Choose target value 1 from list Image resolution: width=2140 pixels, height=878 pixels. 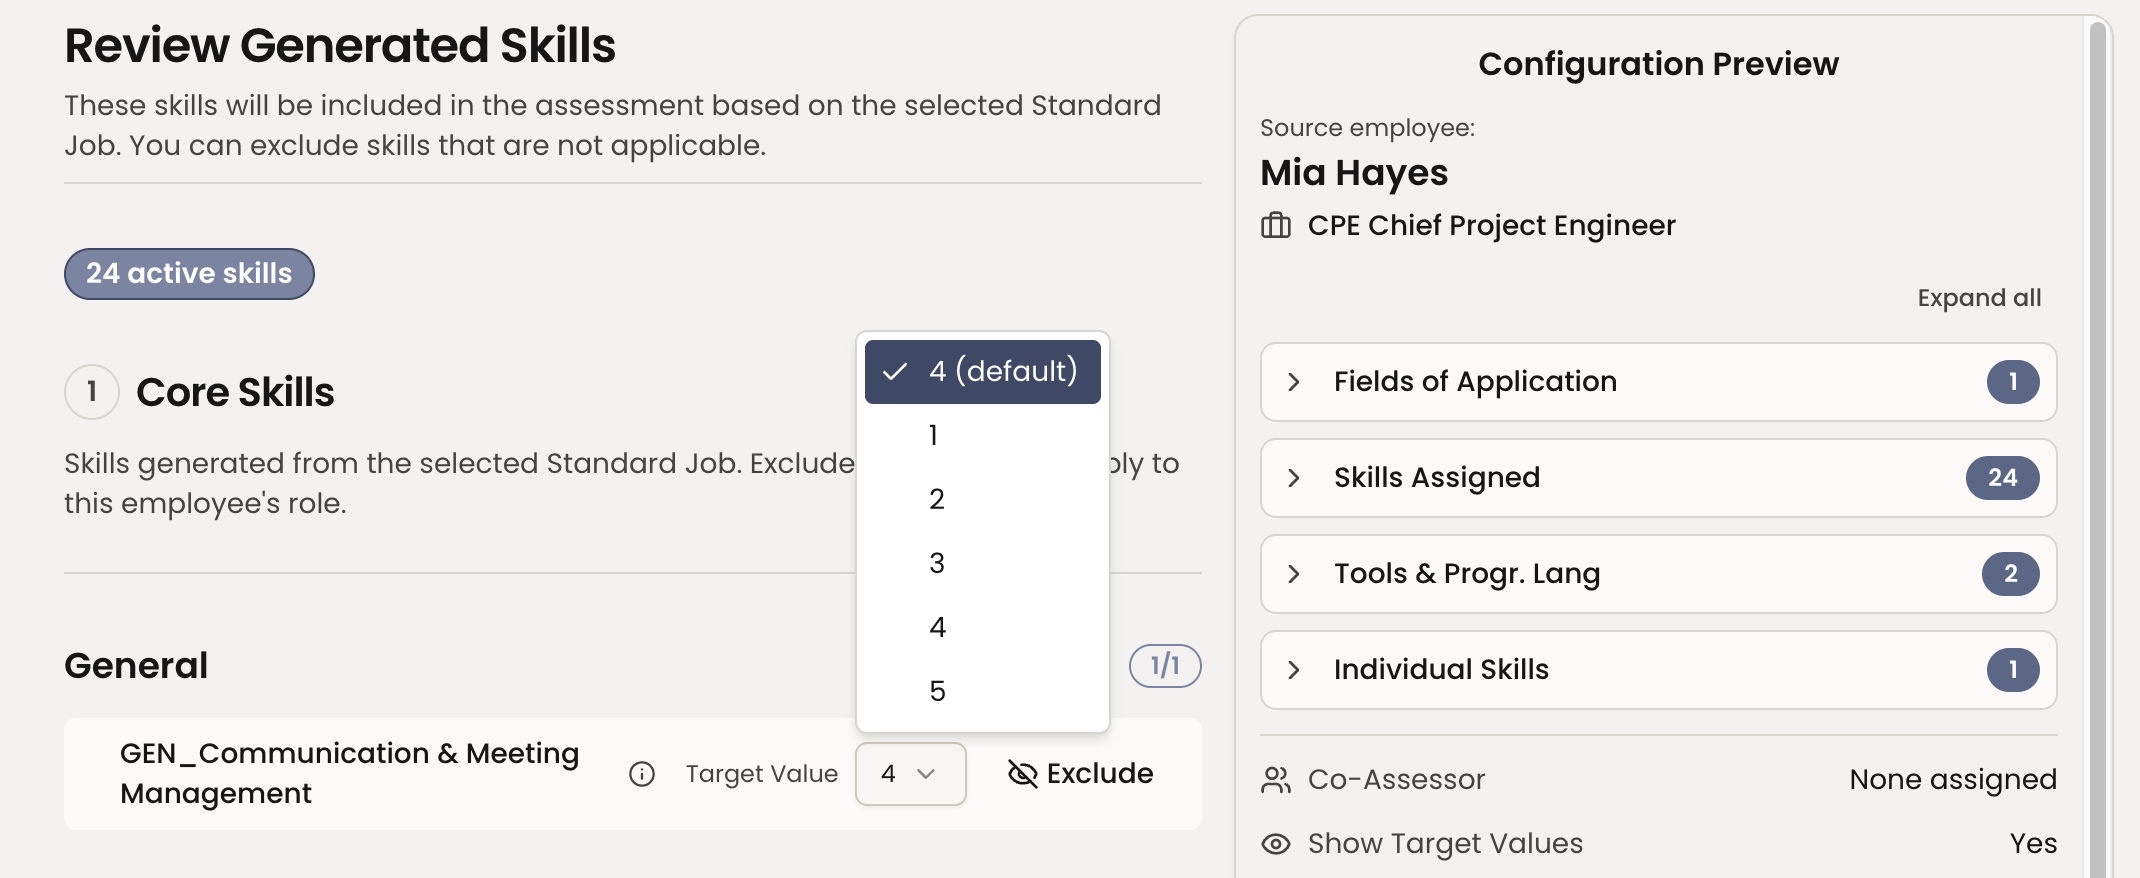982,436
